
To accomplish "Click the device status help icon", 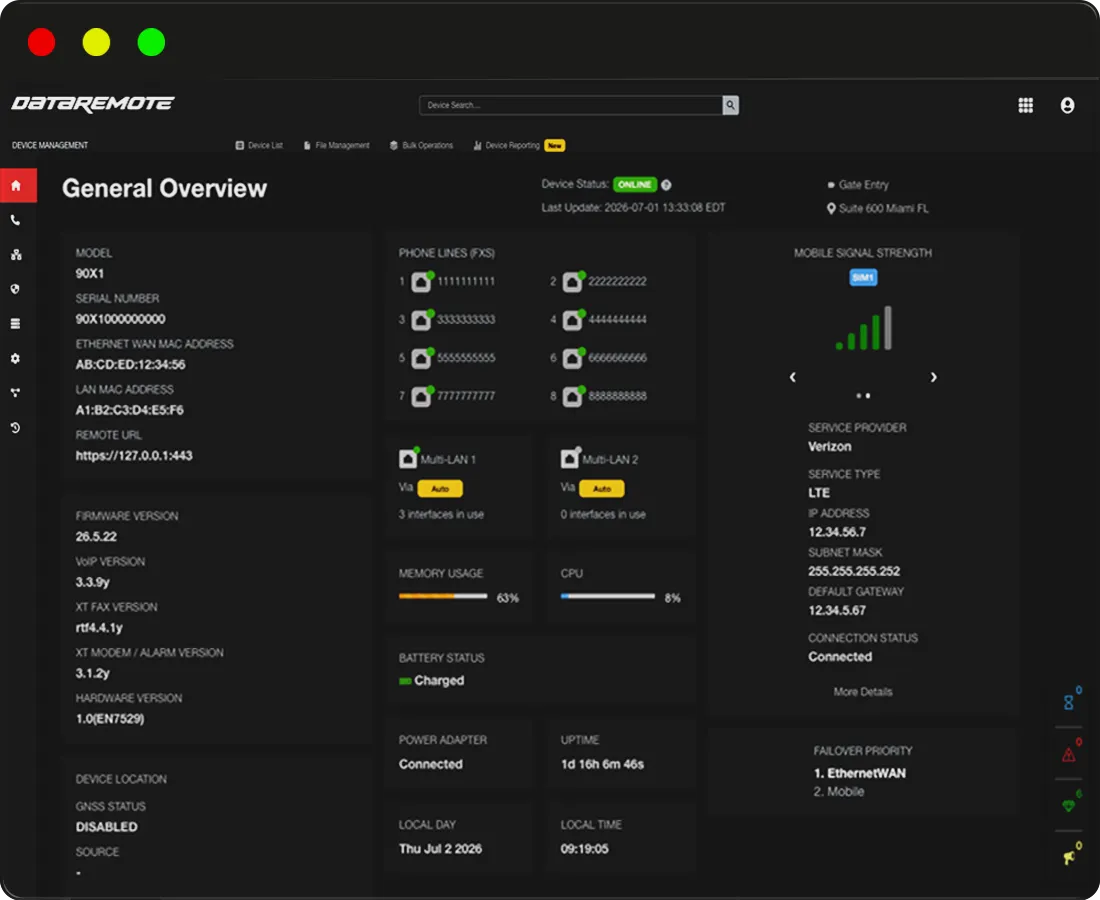I will click(x=666, y=184).
